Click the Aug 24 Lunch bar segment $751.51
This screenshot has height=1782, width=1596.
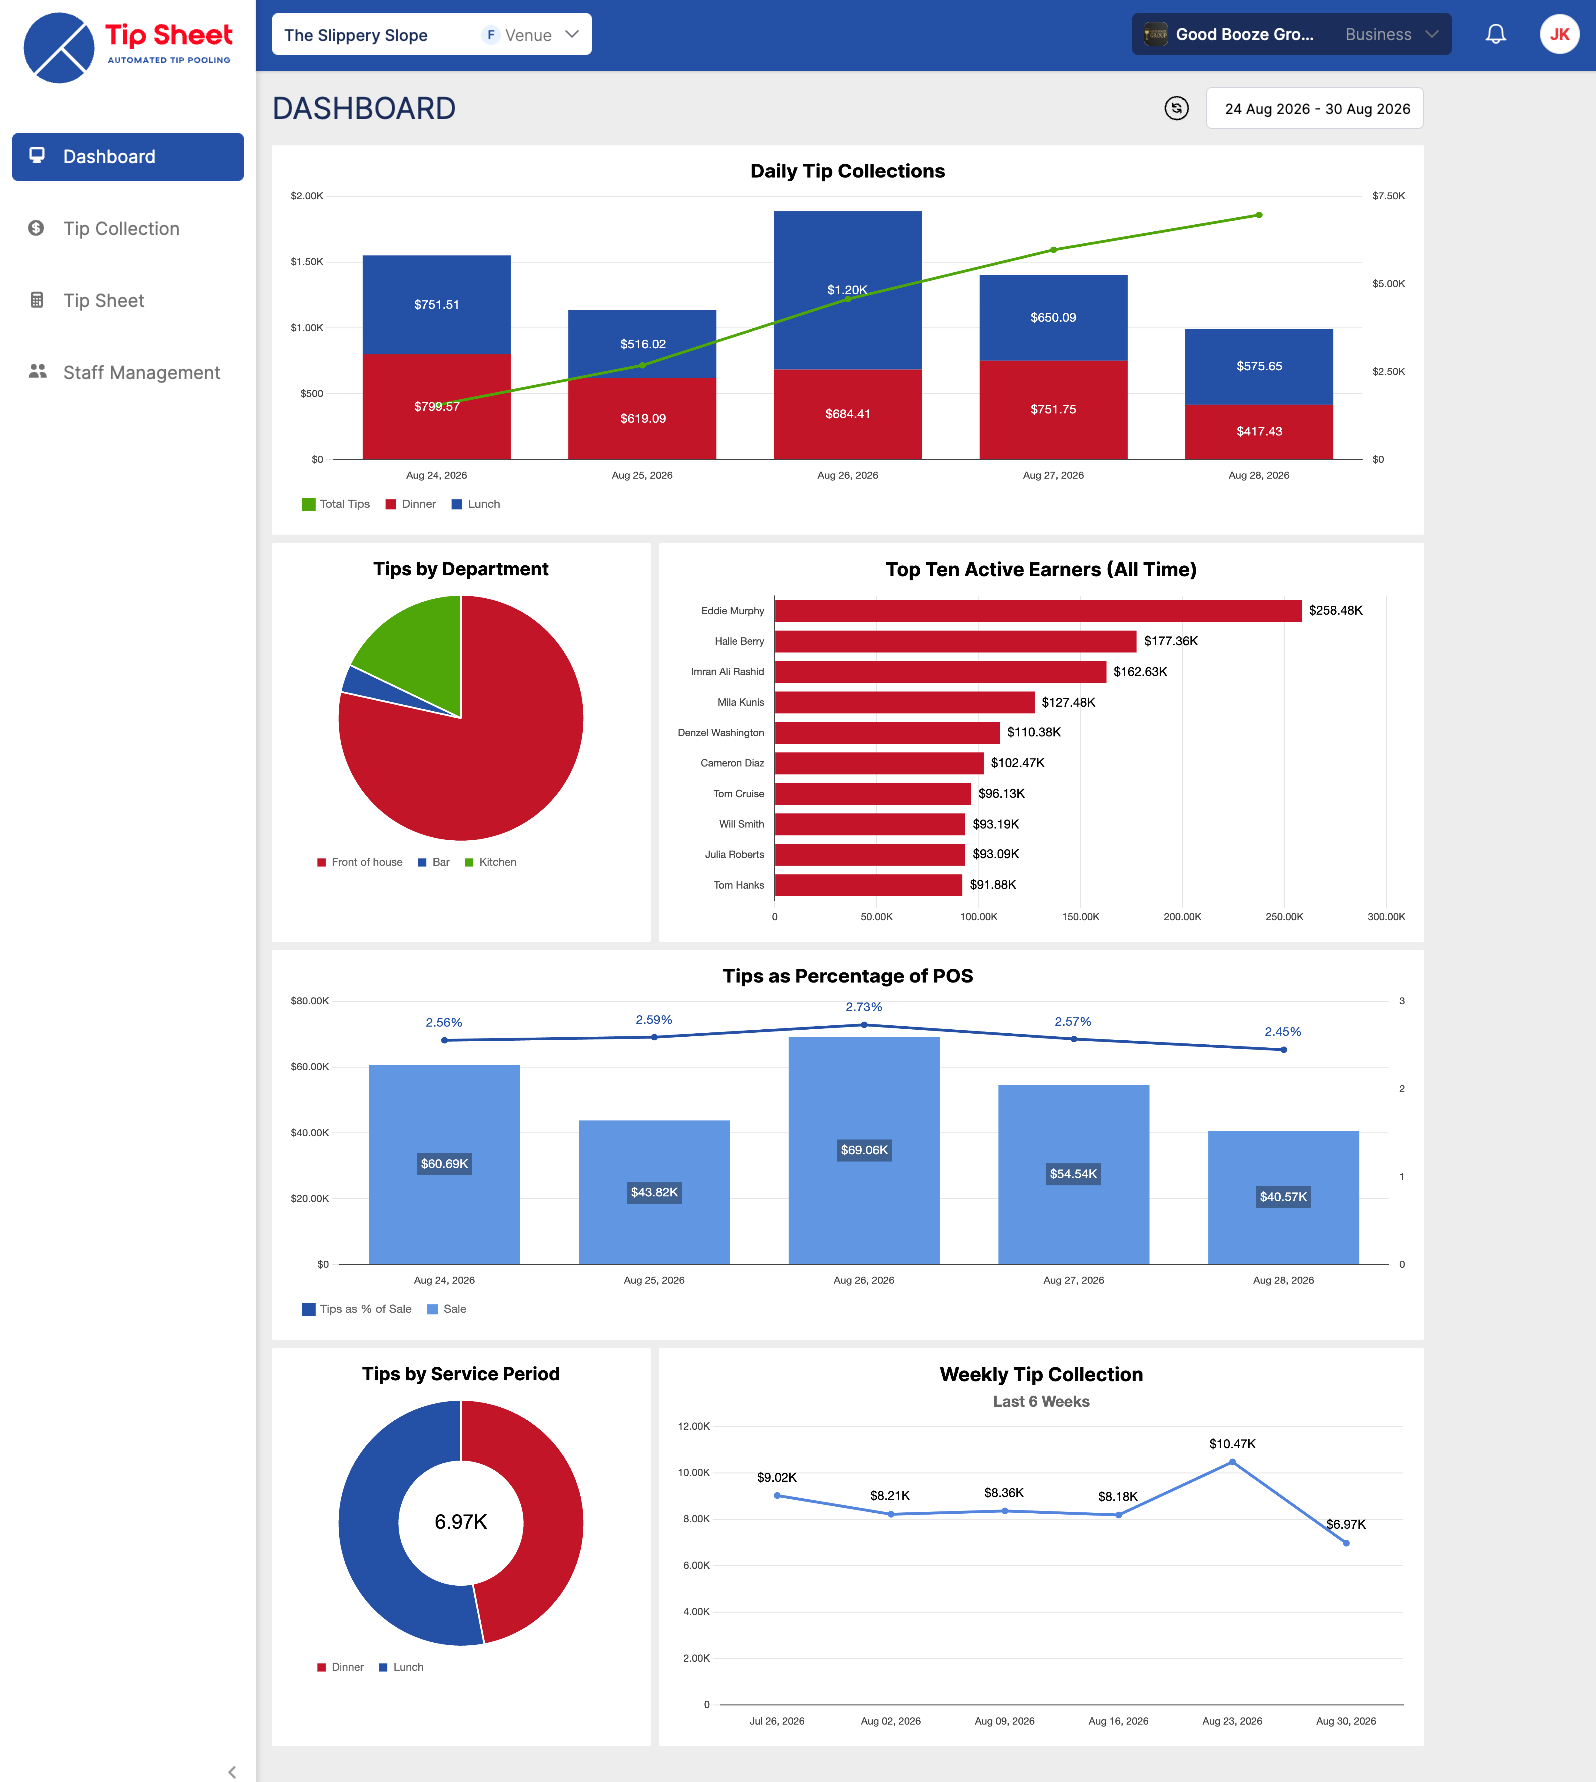click(x=437, y=304)
